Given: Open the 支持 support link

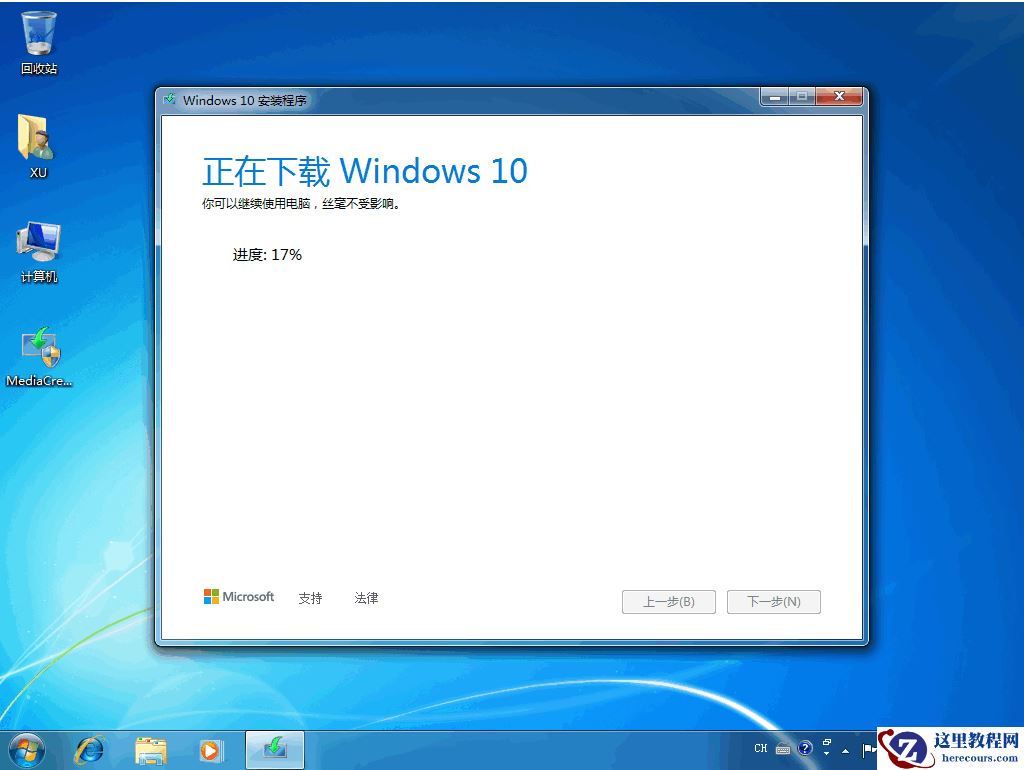Looking at the screenshot, I should [310, 597].
